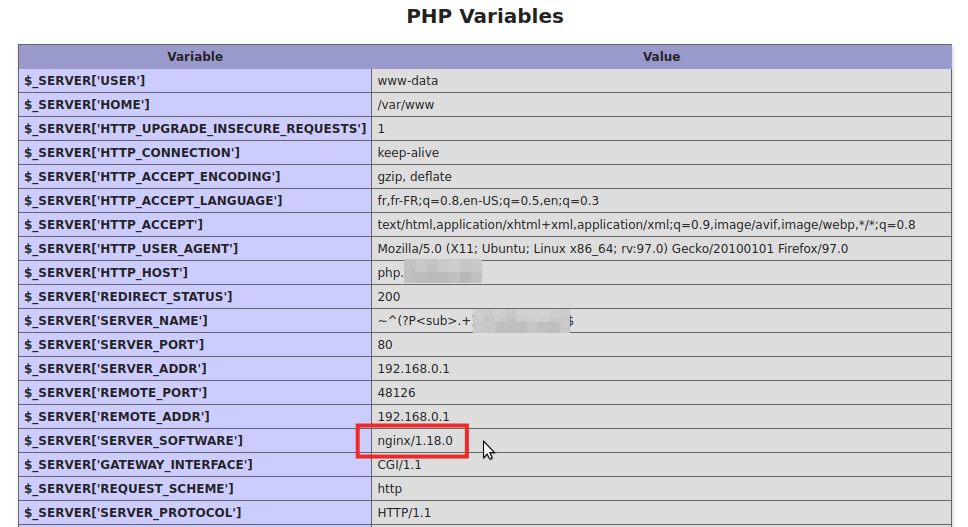The image size is (968, 527).
Task: Click the gzip, deflate encoding value
Action: pyautogui.click(x=414, y=177)
